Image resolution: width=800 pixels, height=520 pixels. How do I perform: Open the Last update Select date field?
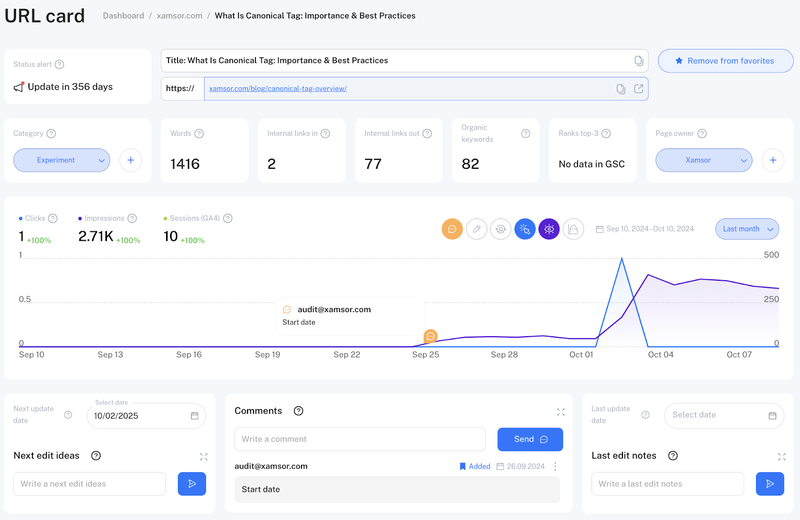[x=724, y=416]
